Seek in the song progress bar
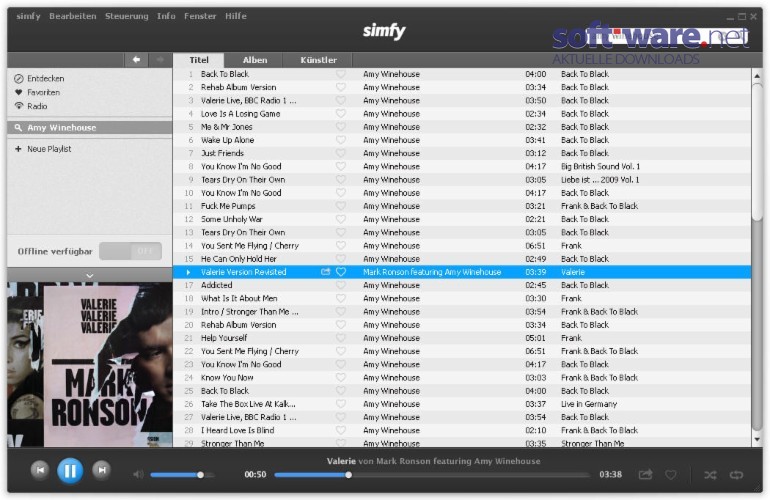This screenshot has height=500, width=770. [x=432, y=475]
